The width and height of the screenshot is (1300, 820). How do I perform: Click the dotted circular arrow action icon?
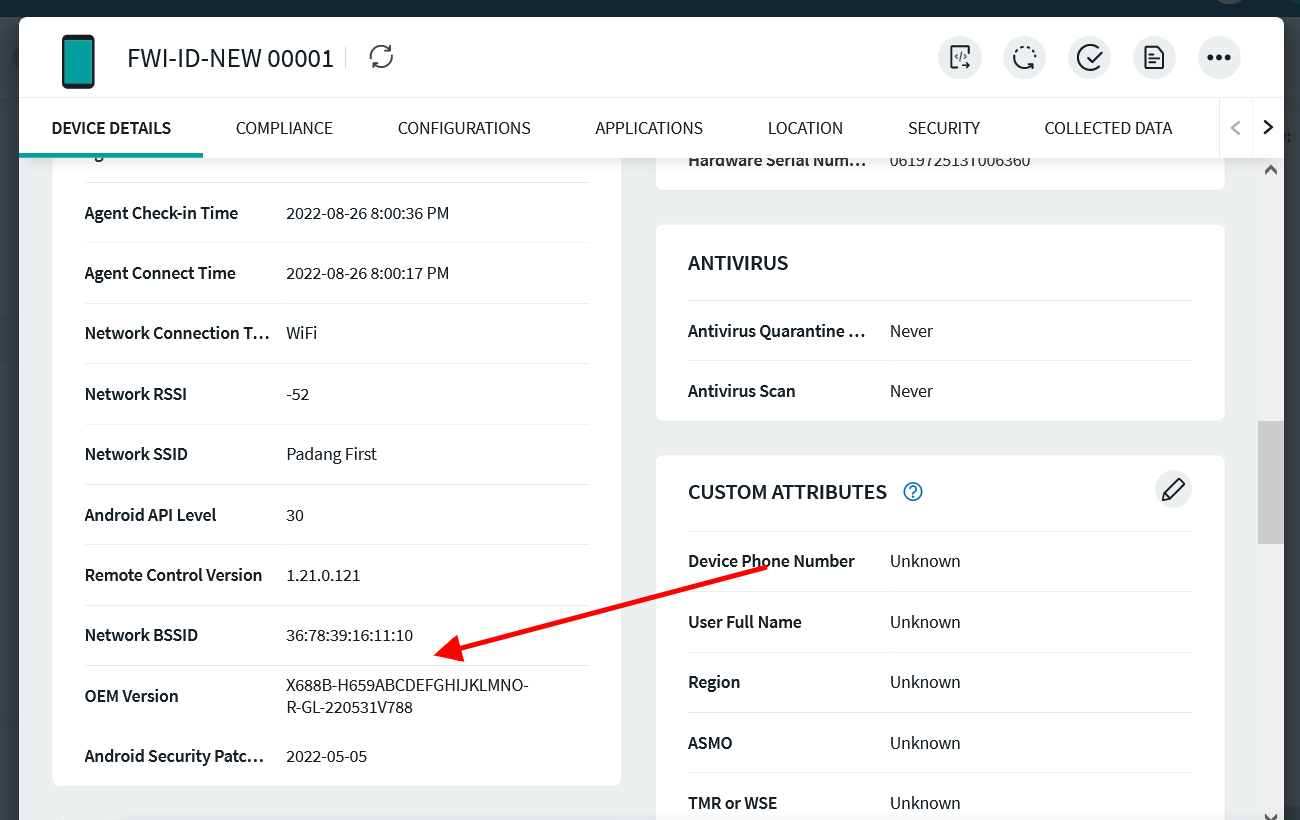[1024, 58]
